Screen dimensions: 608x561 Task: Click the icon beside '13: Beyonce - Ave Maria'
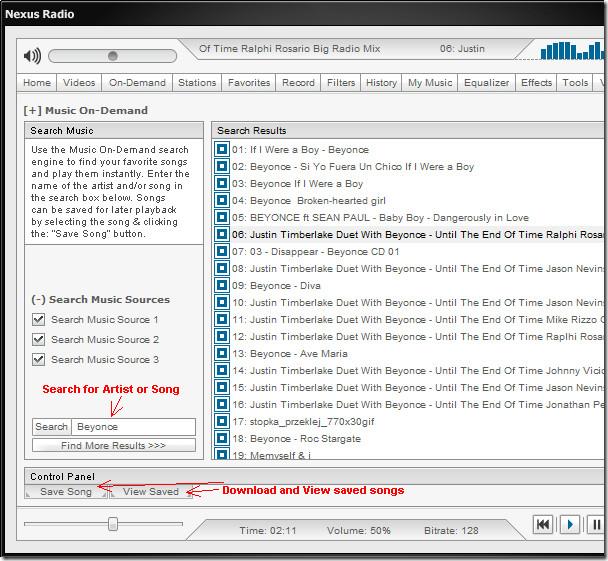[x=222, y=353]
